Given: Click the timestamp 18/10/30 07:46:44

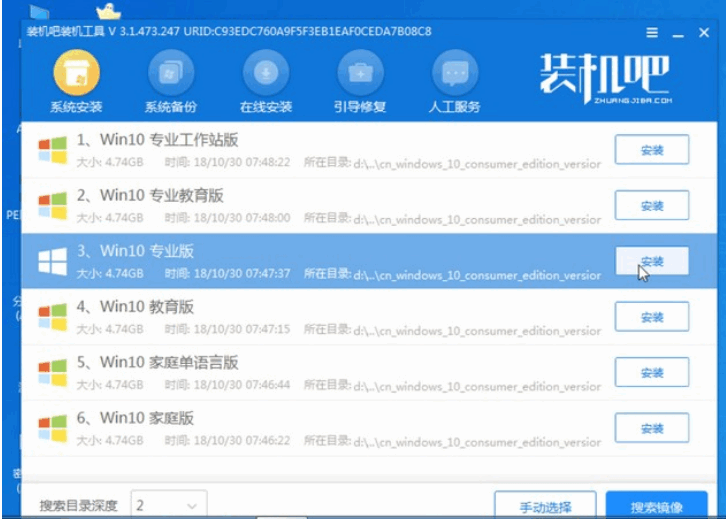Looking at the screenshot, I should coord(242,384).
